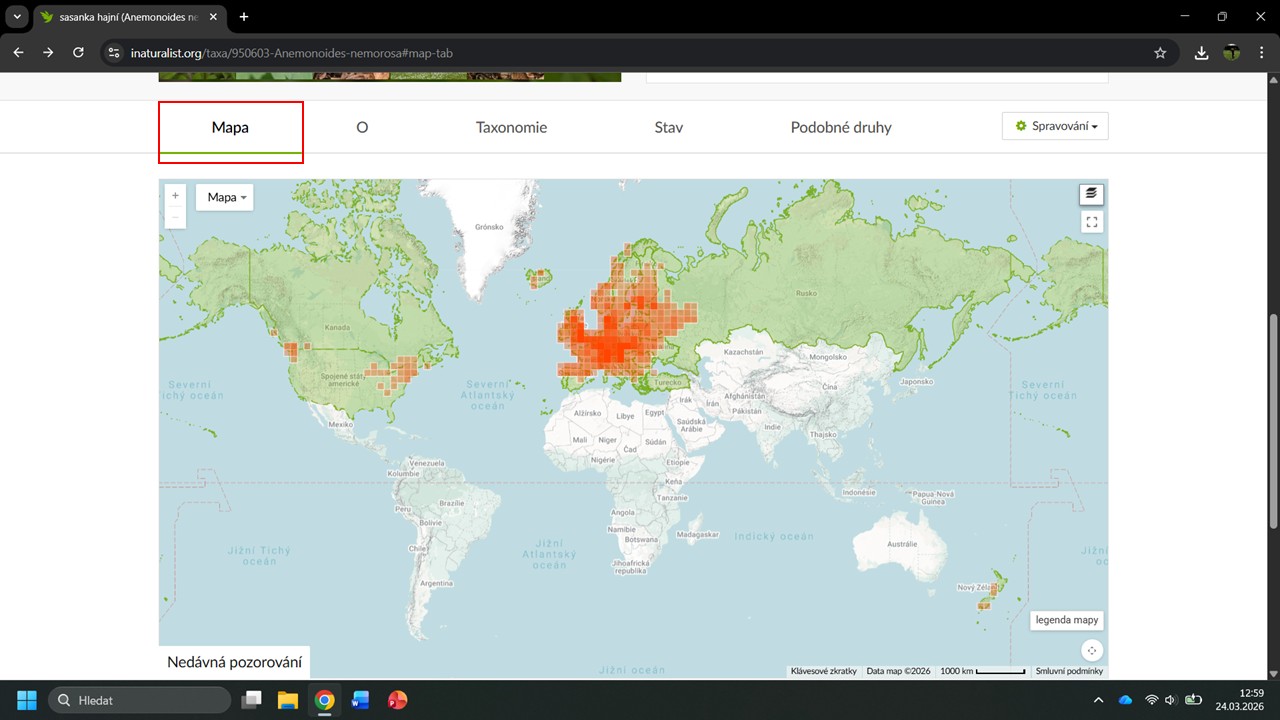Toggle fullscreen map view

[x=1092, y=222]
